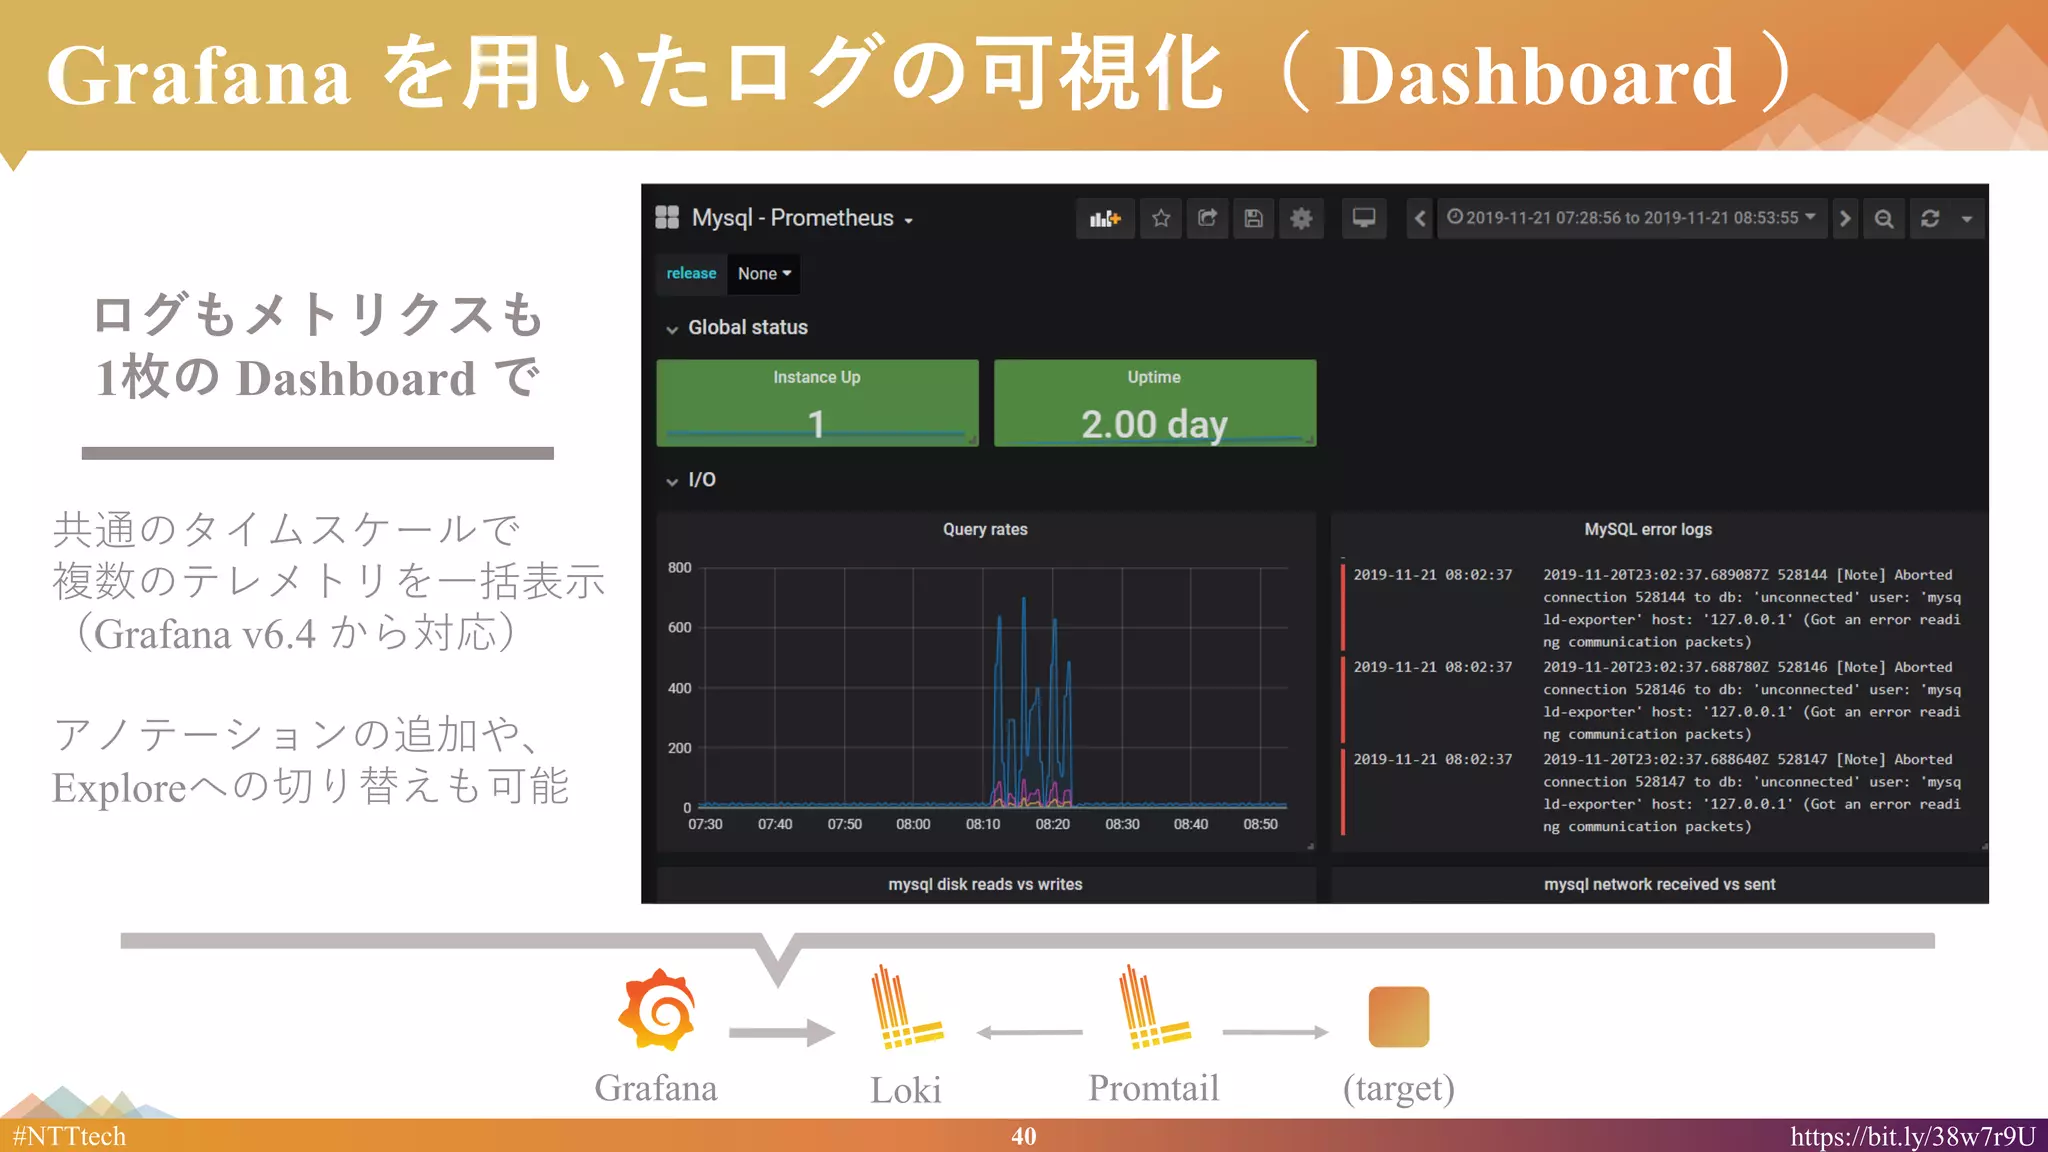Open refresh interval dropdown arrow

tap(1967, 218)
